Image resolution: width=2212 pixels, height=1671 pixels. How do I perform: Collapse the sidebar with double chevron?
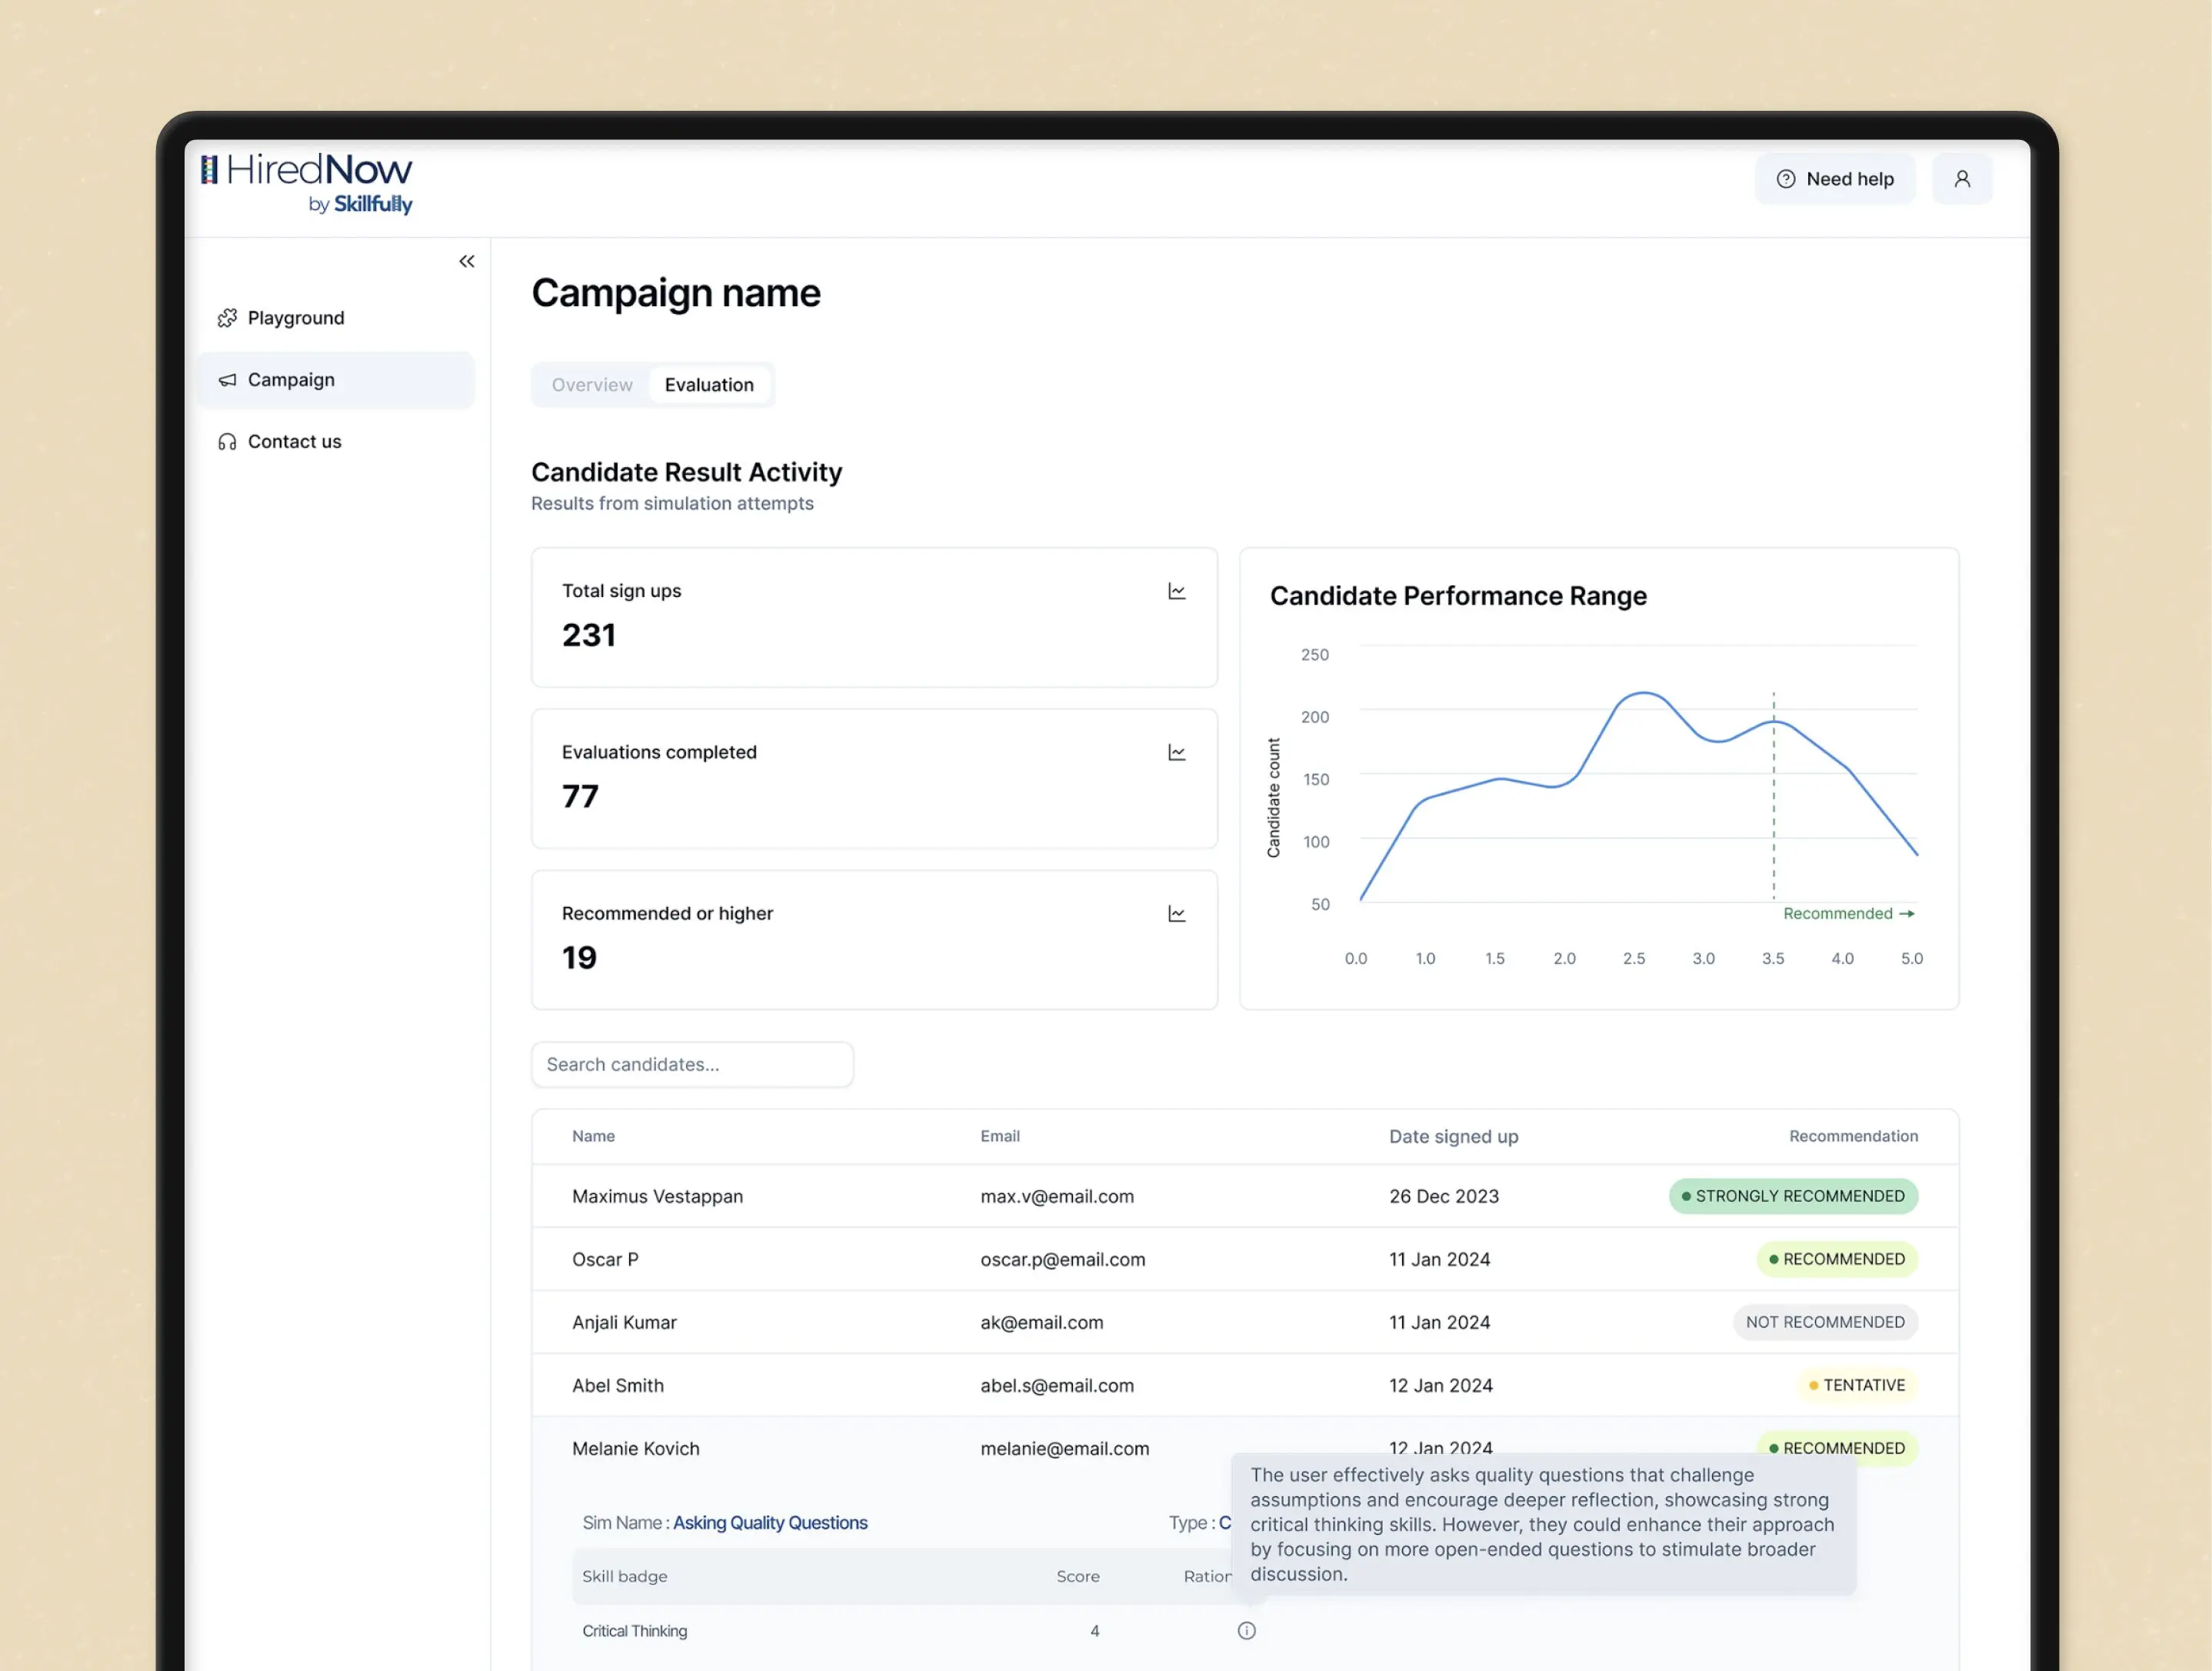point(466,261)
